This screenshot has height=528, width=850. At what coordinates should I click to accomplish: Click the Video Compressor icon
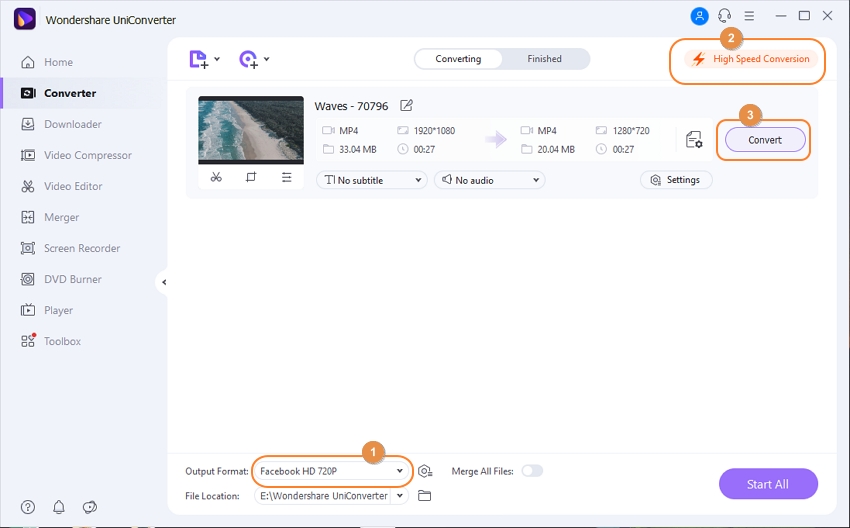click(28, 155)
